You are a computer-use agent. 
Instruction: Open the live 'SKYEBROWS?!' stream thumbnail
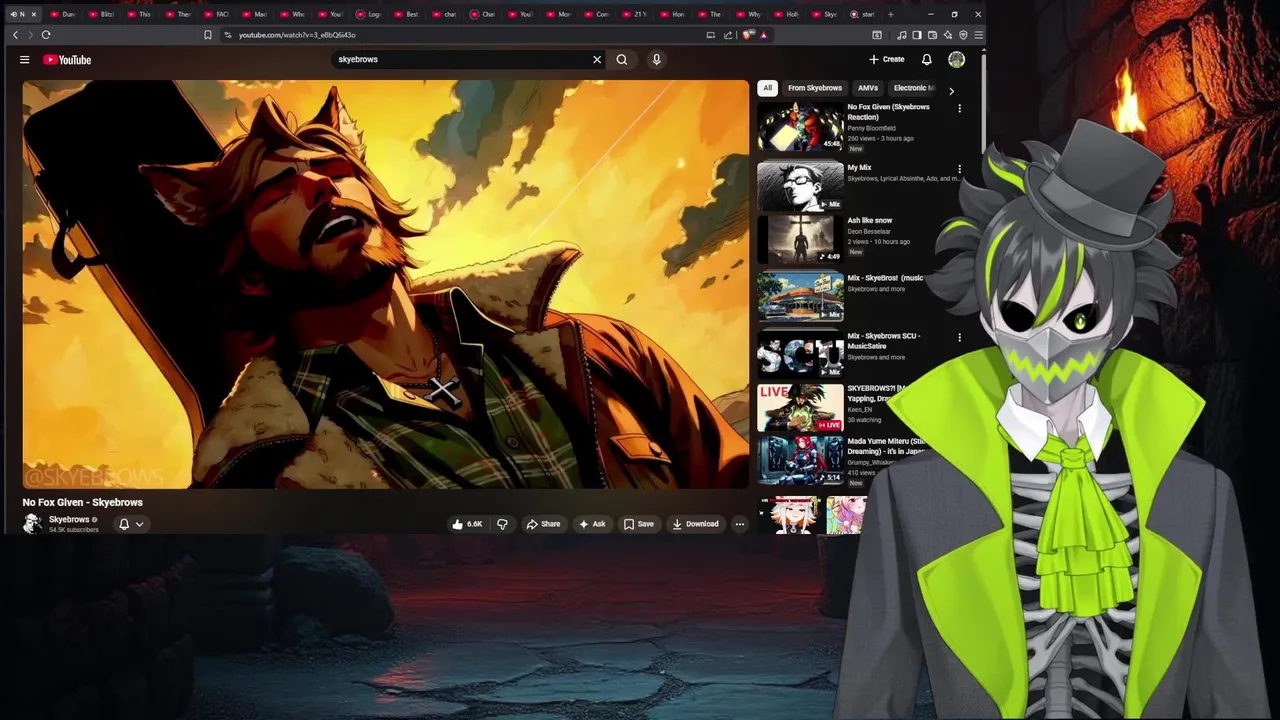[800, 408]
